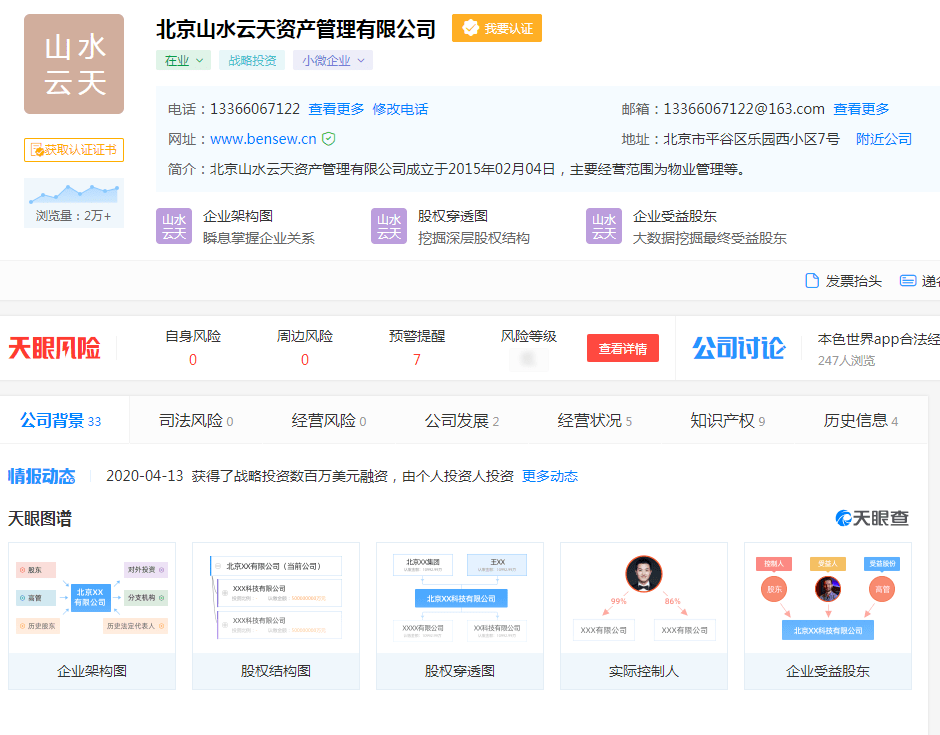Click the 战略投资 tag
The width and height of the screenshot is (940, 735).
pyautogui.click(x=252, y=60)
